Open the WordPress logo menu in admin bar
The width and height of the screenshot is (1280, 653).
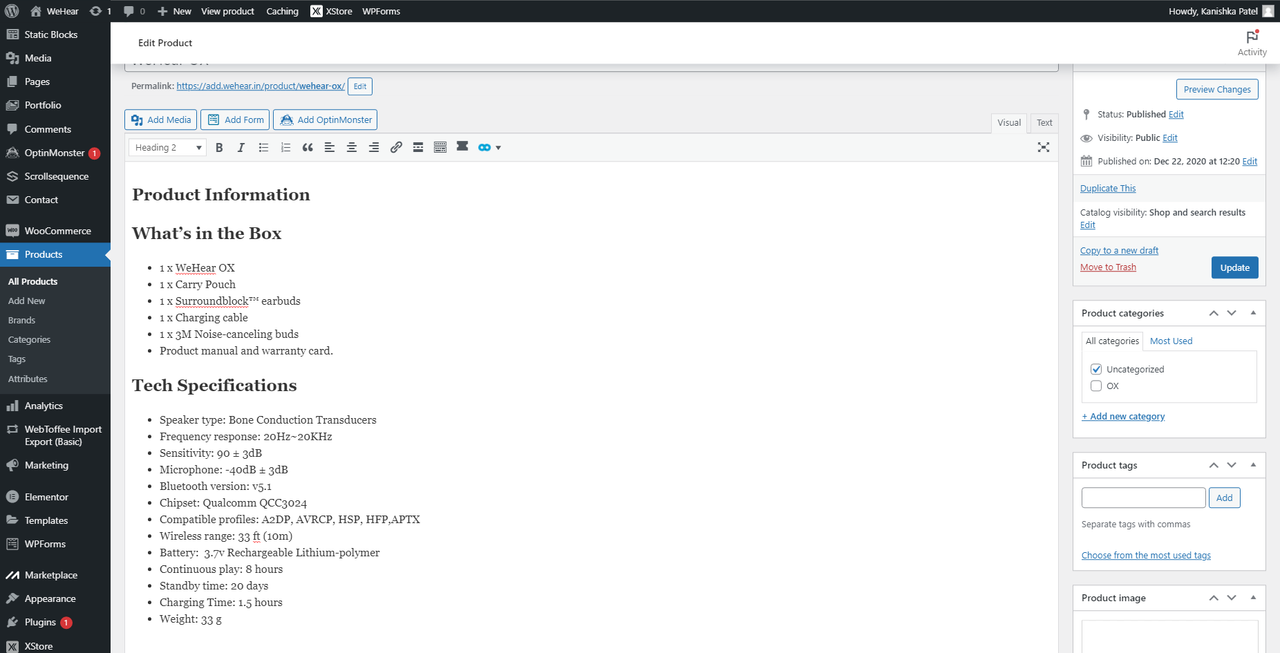(x=12, y=11)
